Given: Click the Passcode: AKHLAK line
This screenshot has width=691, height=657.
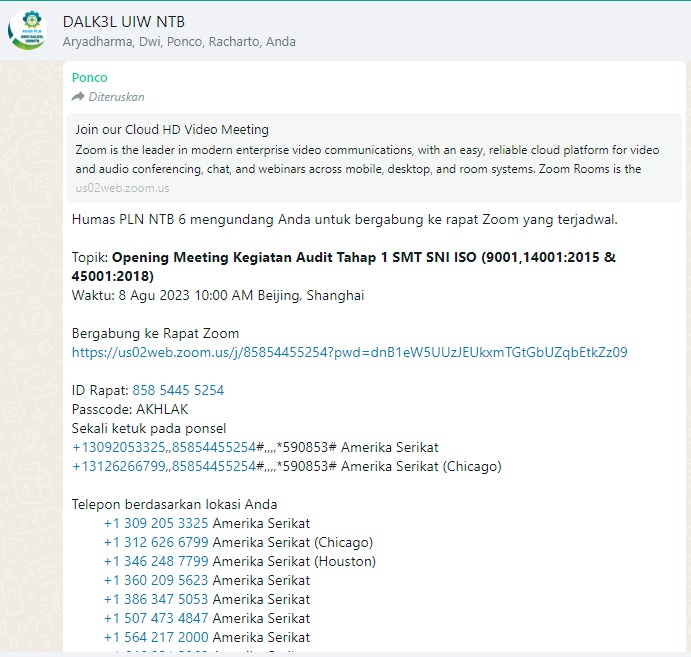Looking at the screenshot, I should tap(130, 409).
